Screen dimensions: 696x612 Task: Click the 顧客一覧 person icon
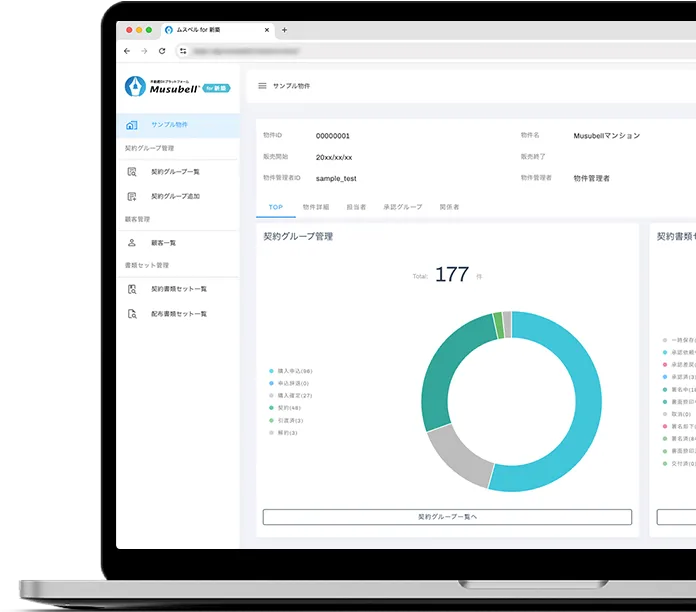coord(132,243)
